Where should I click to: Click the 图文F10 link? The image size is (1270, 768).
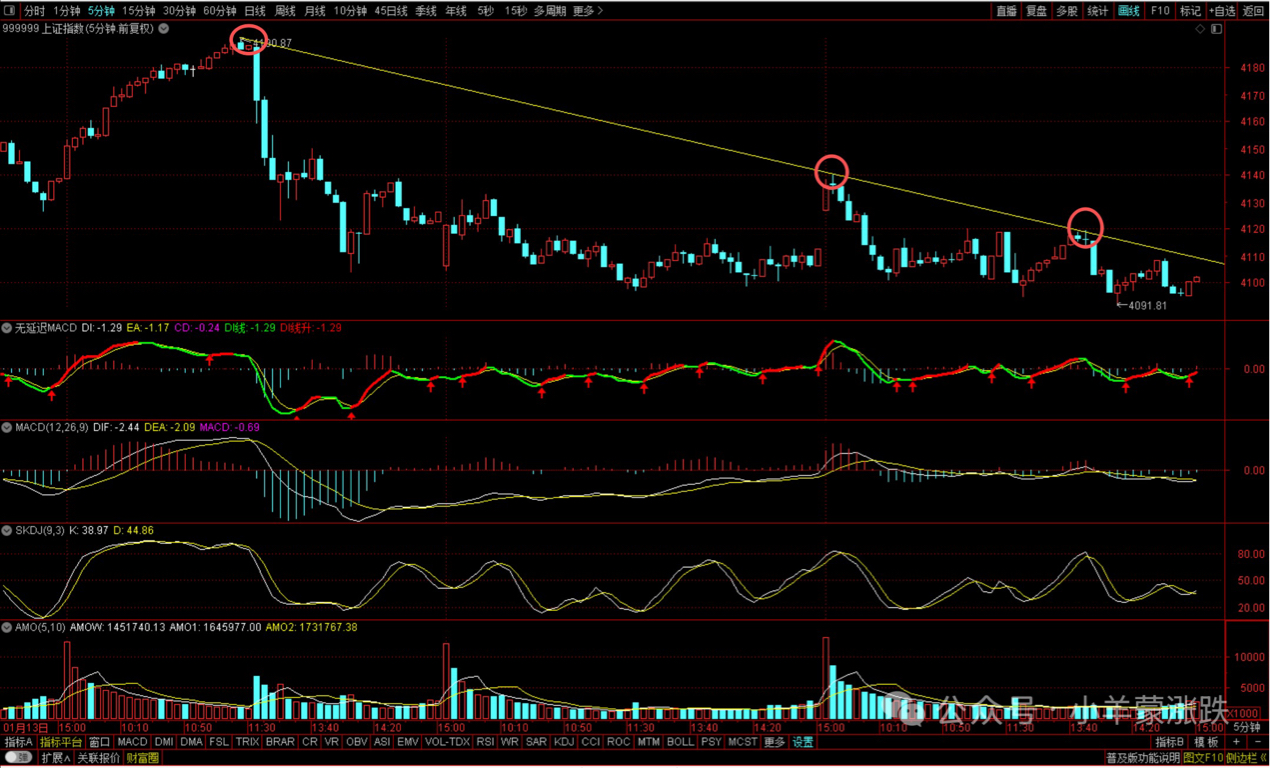tap(1203, 758)
